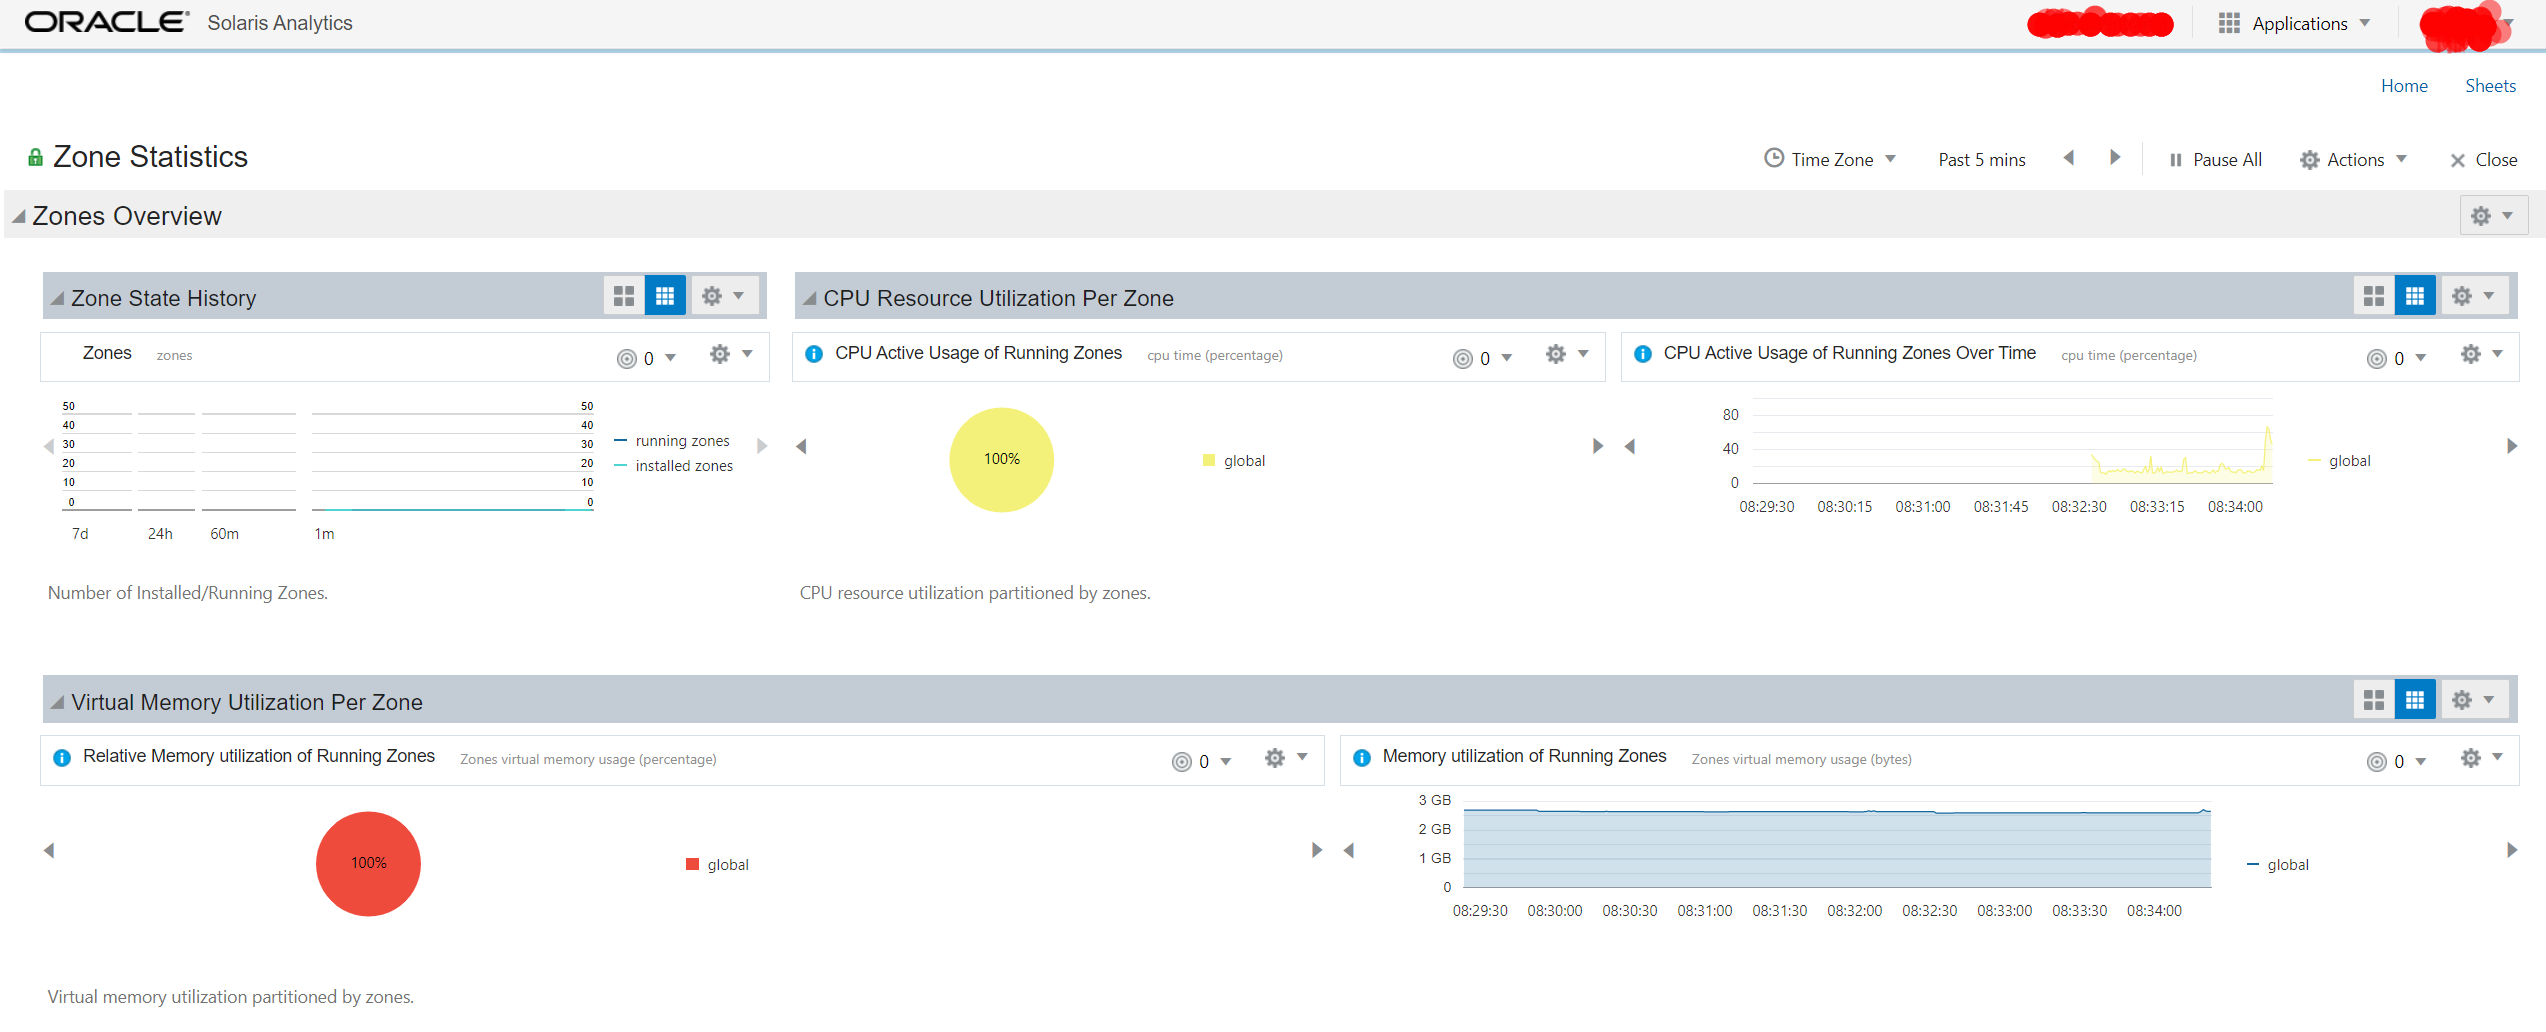Image resolution: width=2546 pixels, height=1032 pixels.
Task: Switch Virtual Memory Utilization to large layout
Action: click(x=2374, y=700)
